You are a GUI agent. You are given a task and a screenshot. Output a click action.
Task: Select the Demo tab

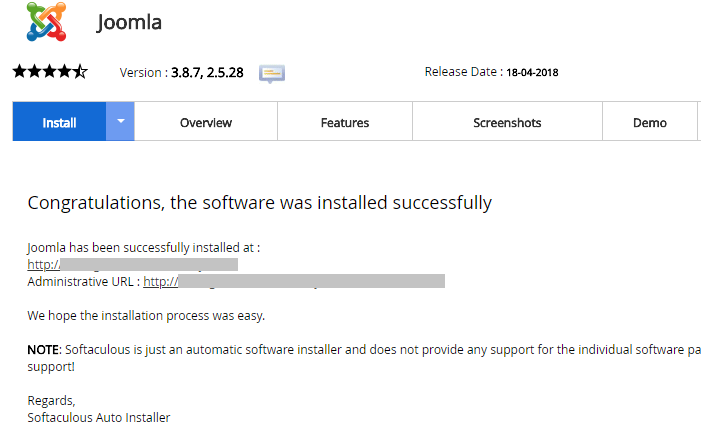pyautogui.click(x=650, y=122)
